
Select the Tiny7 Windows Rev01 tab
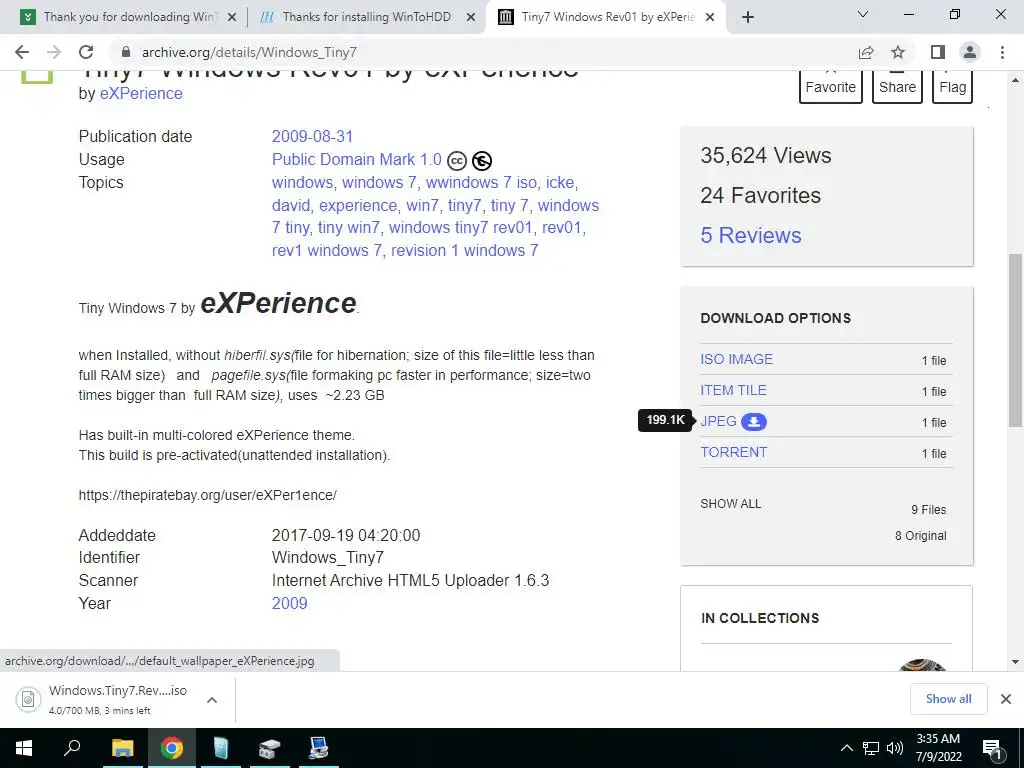607,17
